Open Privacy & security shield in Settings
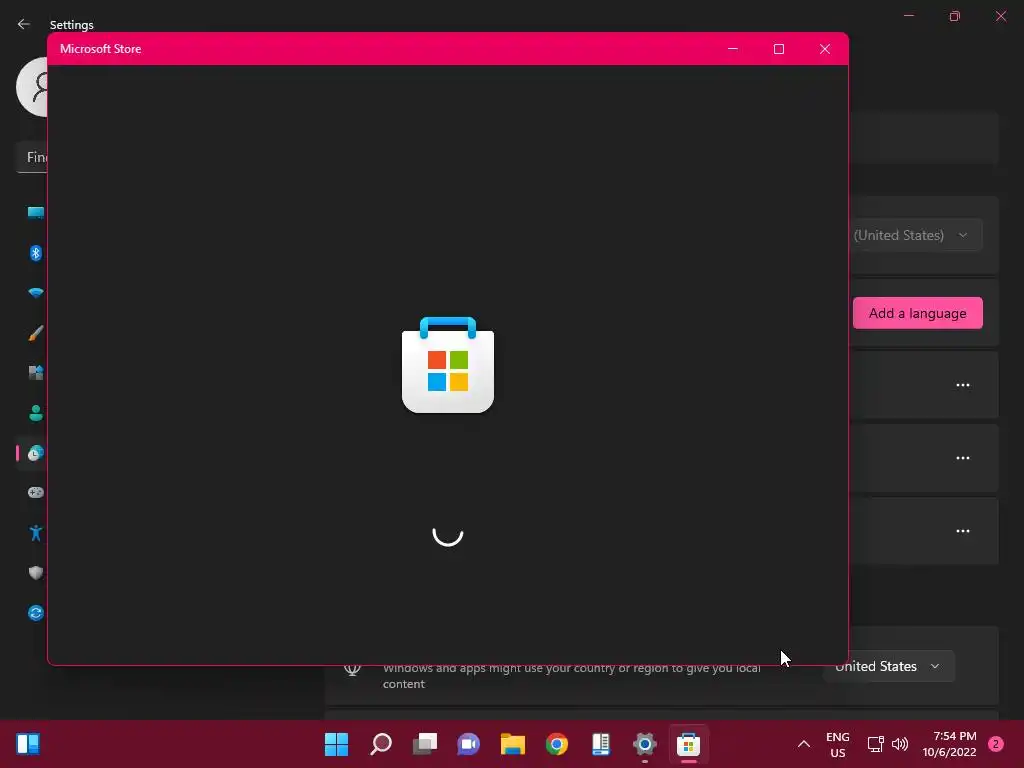Screen dimensions: 1024x768 36,573
